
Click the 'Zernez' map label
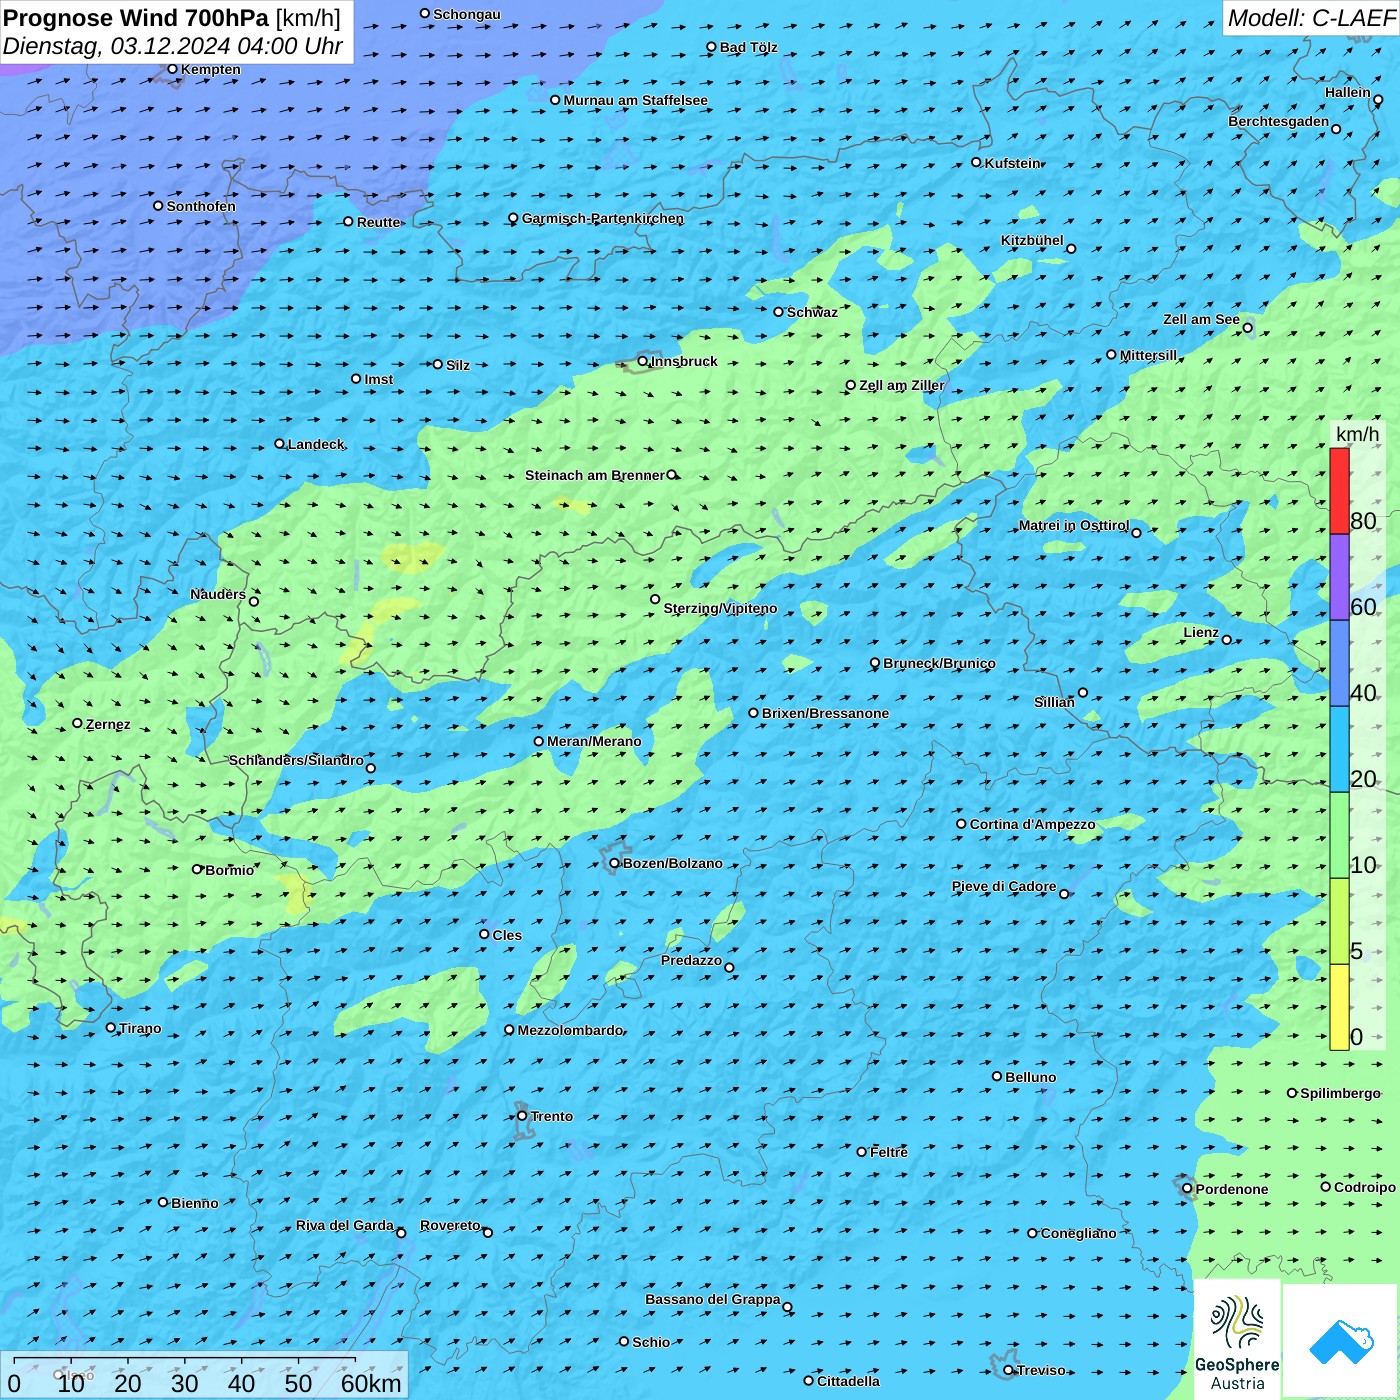[x=108, y=724]
